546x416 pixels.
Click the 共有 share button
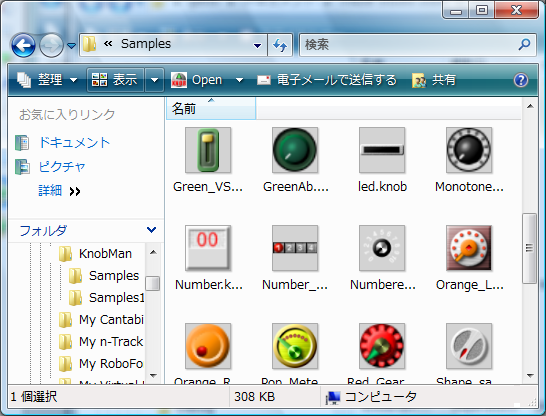[x=434, y=80]
